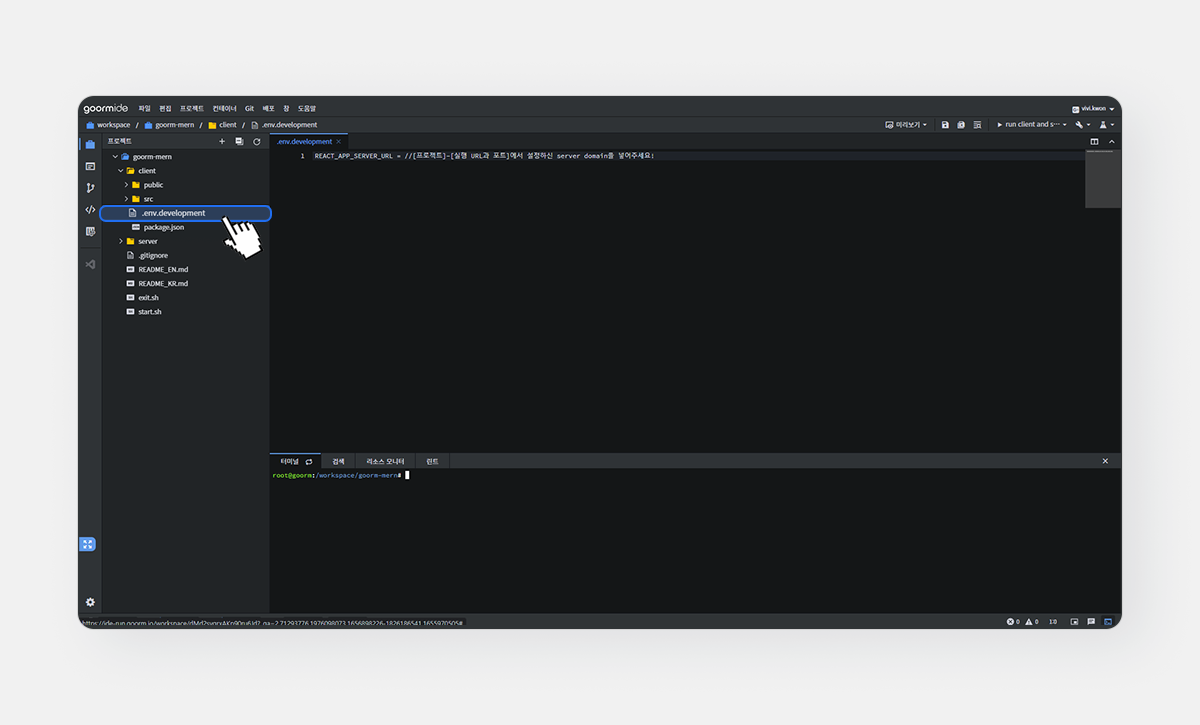Click the Visual Studio logo sidebar icon

(90, 264)
